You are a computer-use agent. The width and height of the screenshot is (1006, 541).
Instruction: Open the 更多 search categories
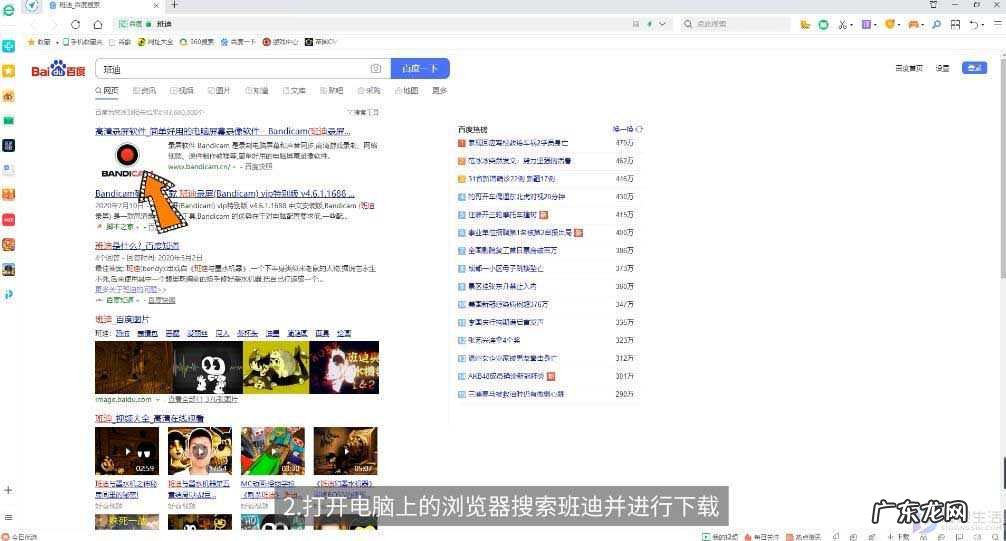click(439, 91)
